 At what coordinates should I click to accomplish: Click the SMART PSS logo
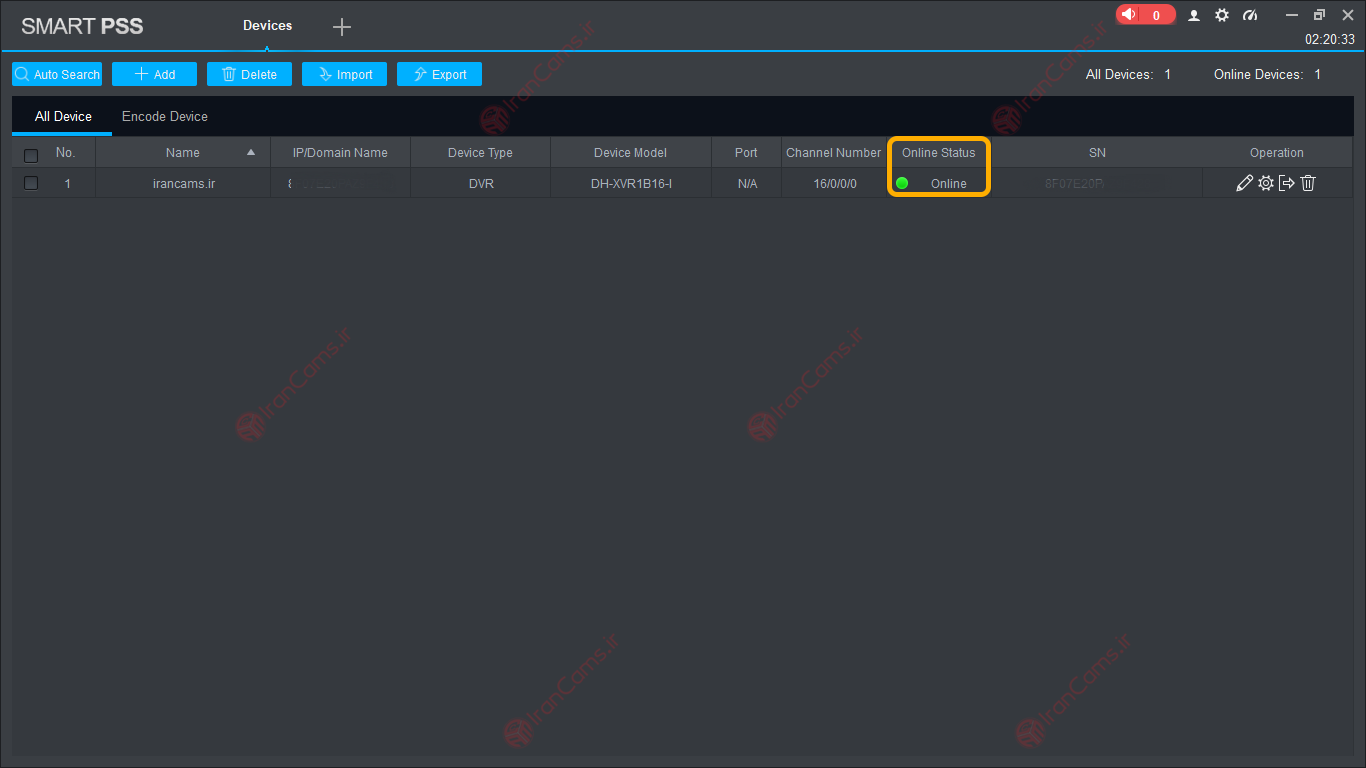[x=82, y=26]
